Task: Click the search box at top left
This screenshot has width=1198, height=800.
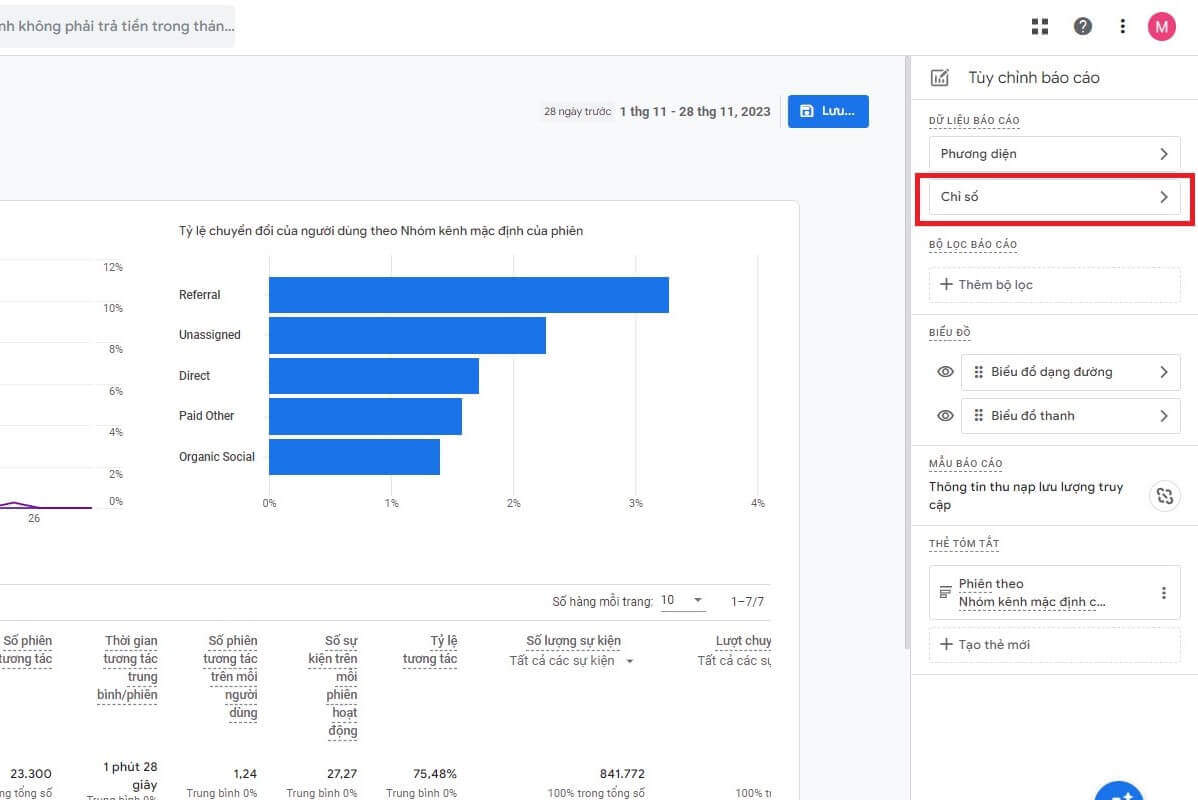Action: pyautogui.click(x=117, y=26)
